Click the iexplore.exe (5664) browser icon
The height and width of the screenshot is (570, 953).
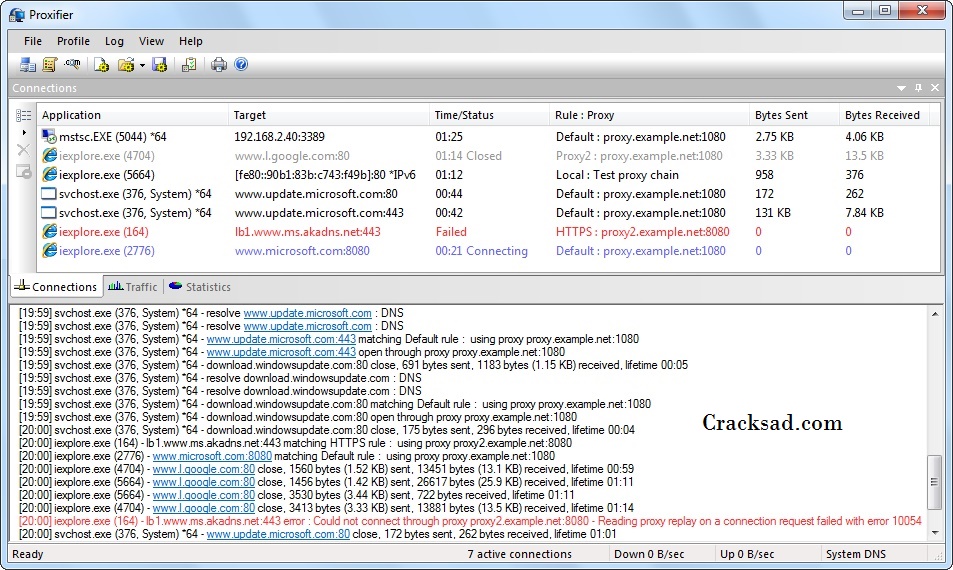click(x=49, y=174)
